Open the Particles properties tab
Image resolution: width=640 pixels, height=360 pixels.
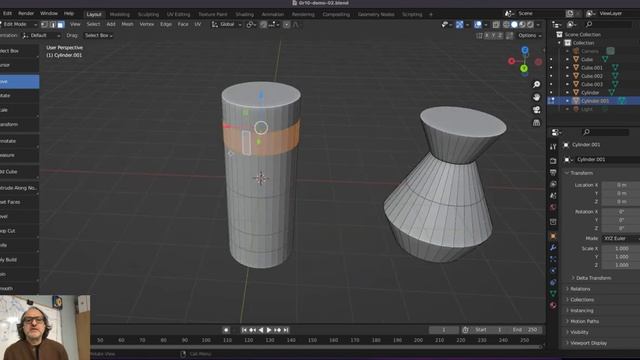coord(553,259)
